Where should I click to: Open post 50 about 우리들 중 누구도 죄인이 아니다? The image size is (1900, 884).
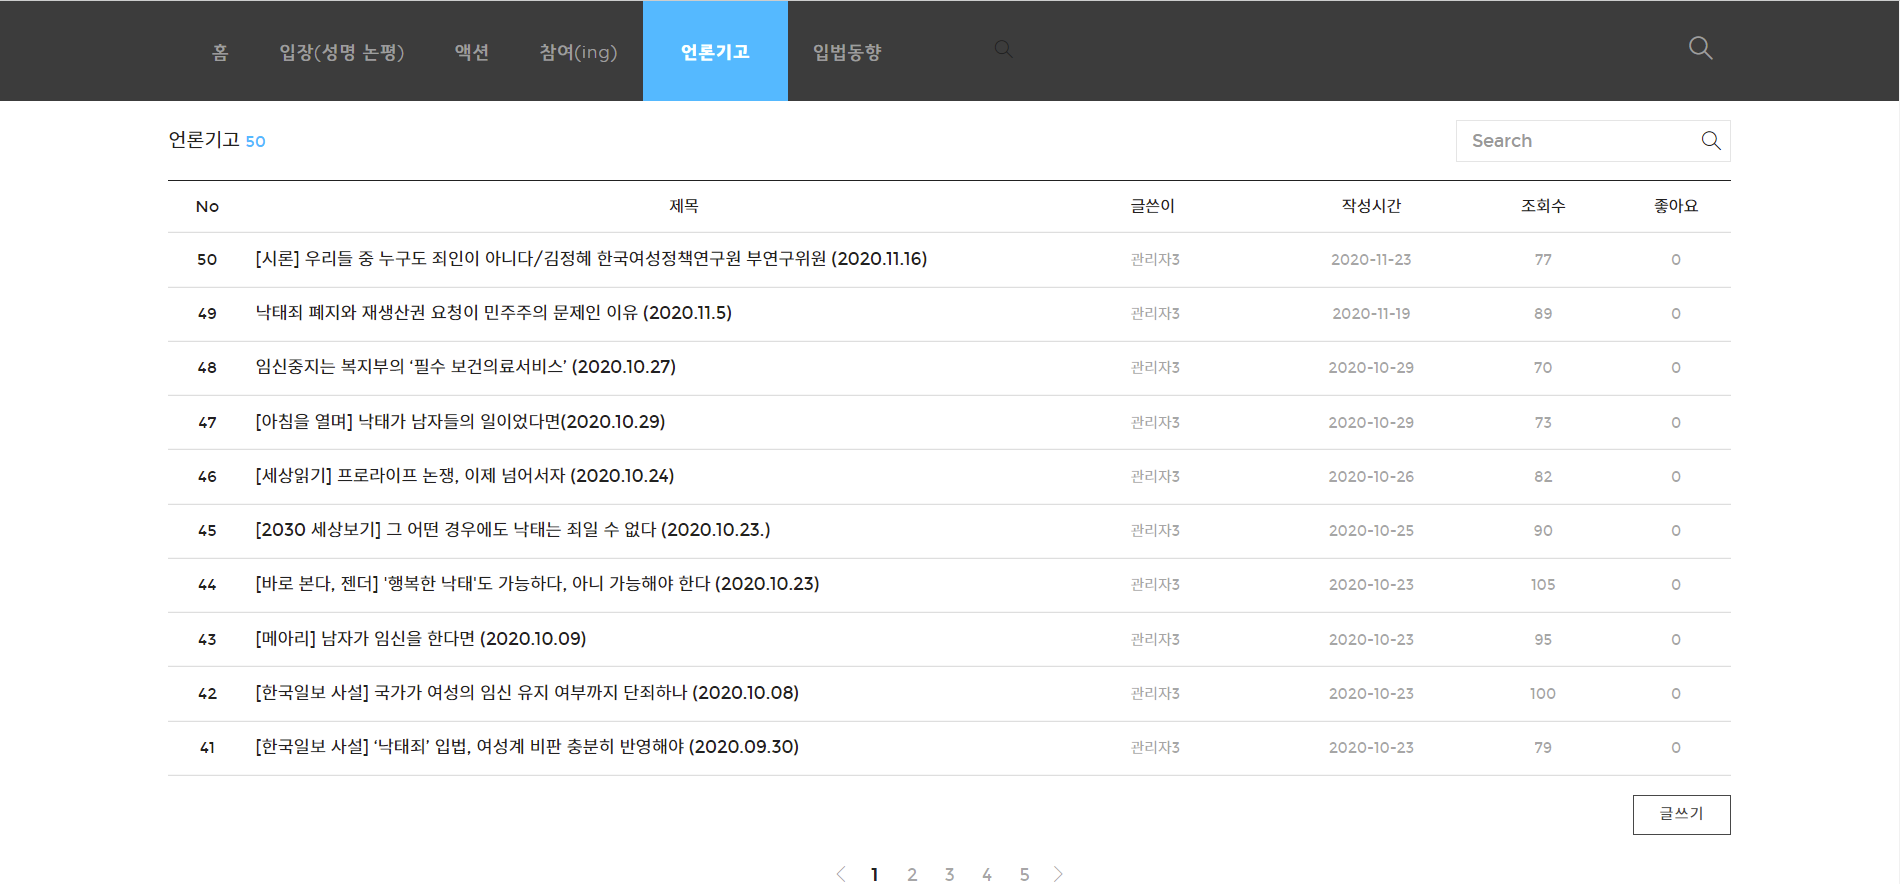[590, 259]
